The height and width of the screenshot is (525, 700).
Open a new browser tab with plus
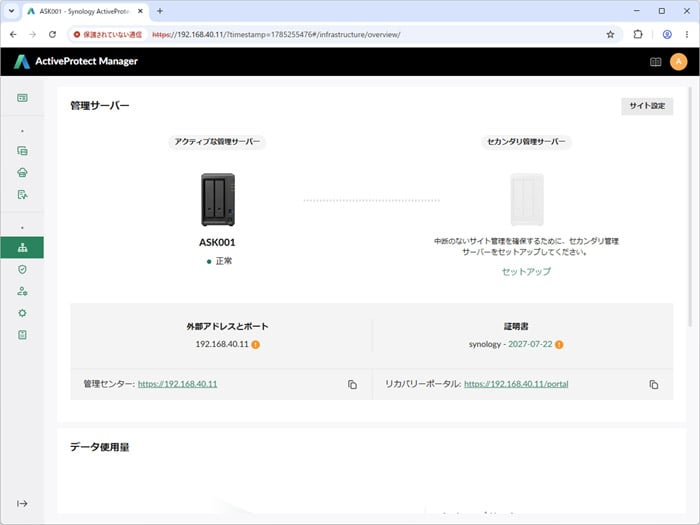(x=160, y=11)
